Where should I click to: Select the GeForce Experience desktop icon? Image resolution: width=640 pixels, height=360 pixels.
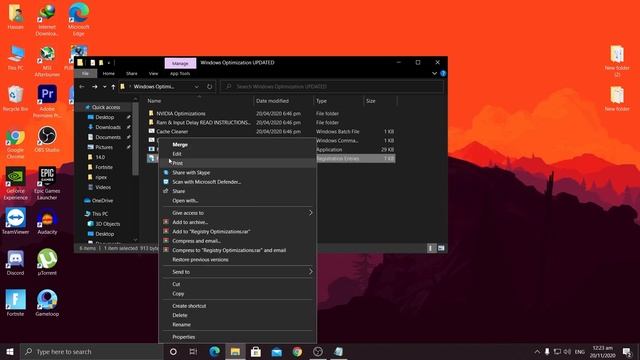click(16, 183)
